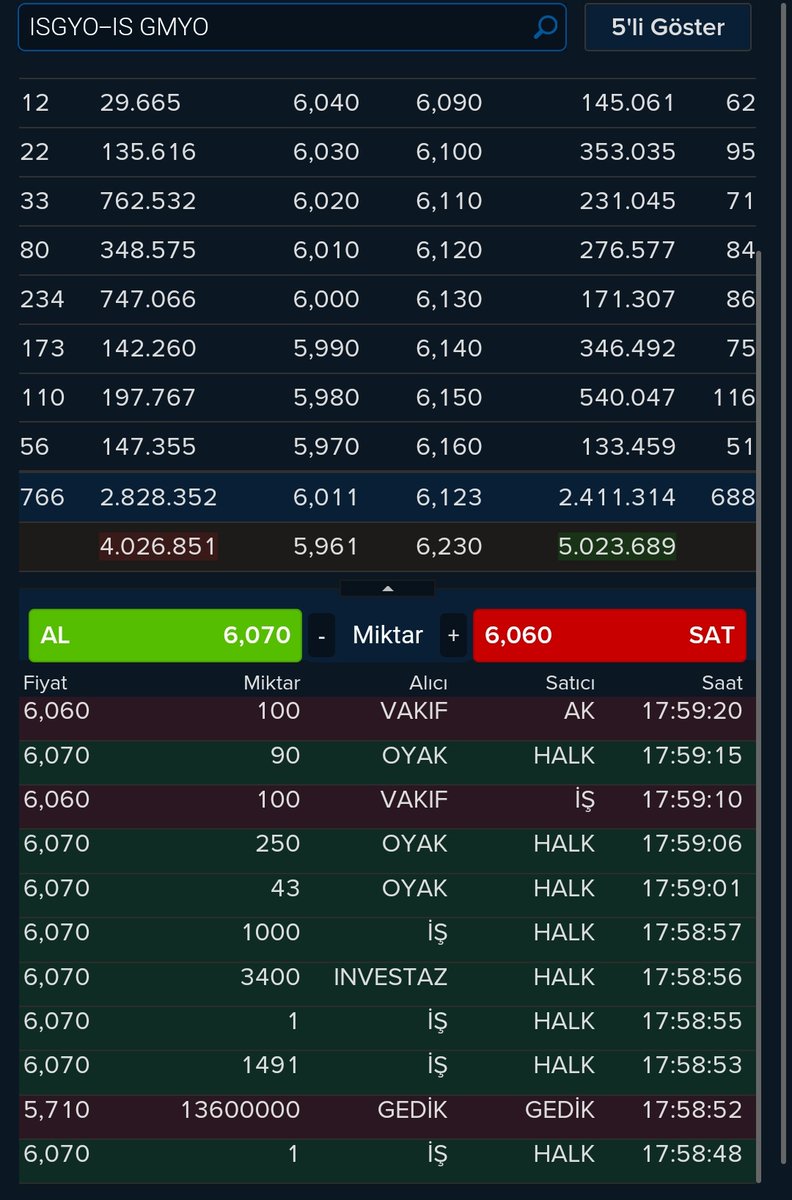The image size is (792, 1200).
Task: Click average bid price 6,011
Action: 326,497
